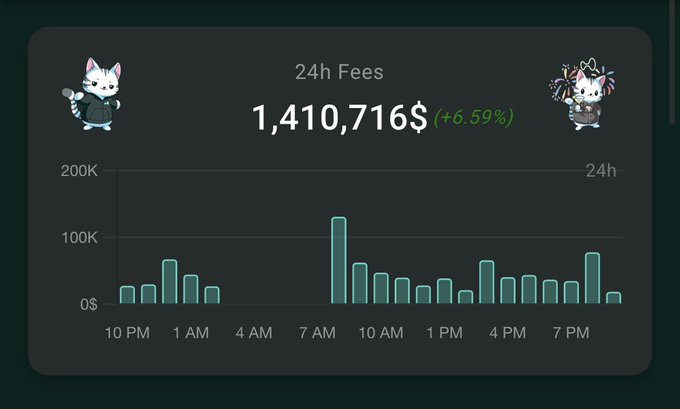The width and height of the screenshot is (680, 409).
Task: Click the 10 PM x-axis label
Action: click(x=127, y=333)
